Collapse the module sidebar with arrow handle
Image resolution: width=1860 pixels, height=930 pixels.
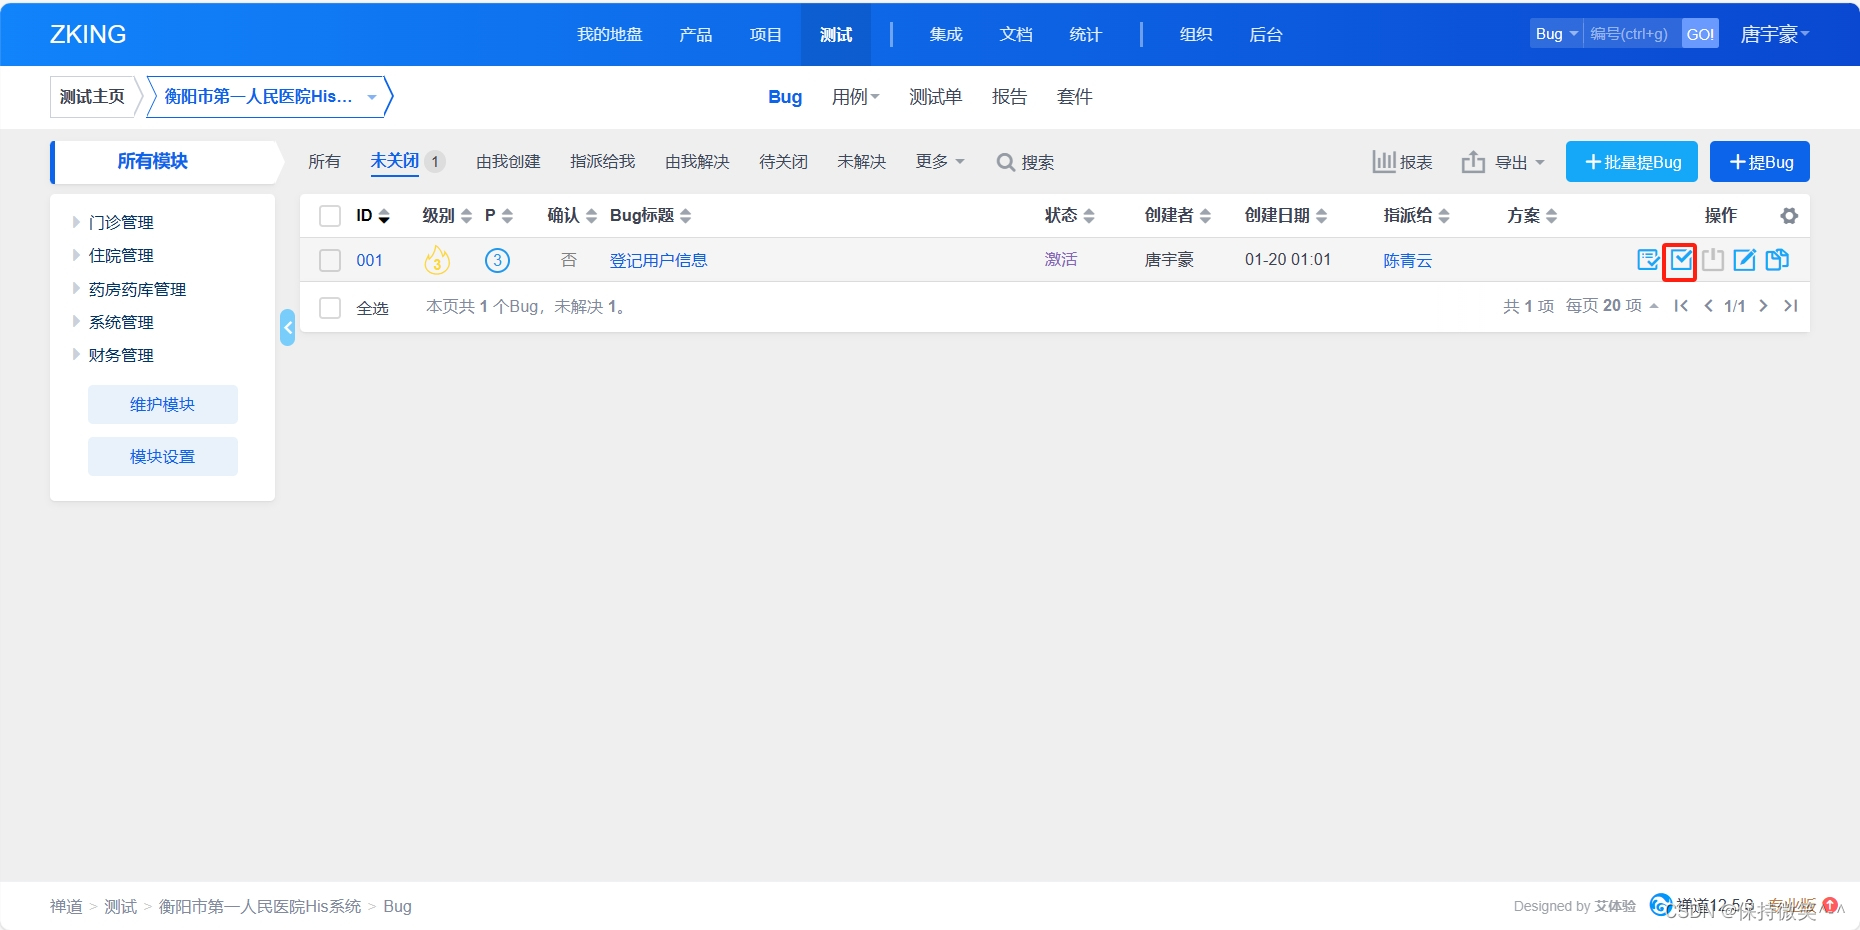click(x=288, y=327)
